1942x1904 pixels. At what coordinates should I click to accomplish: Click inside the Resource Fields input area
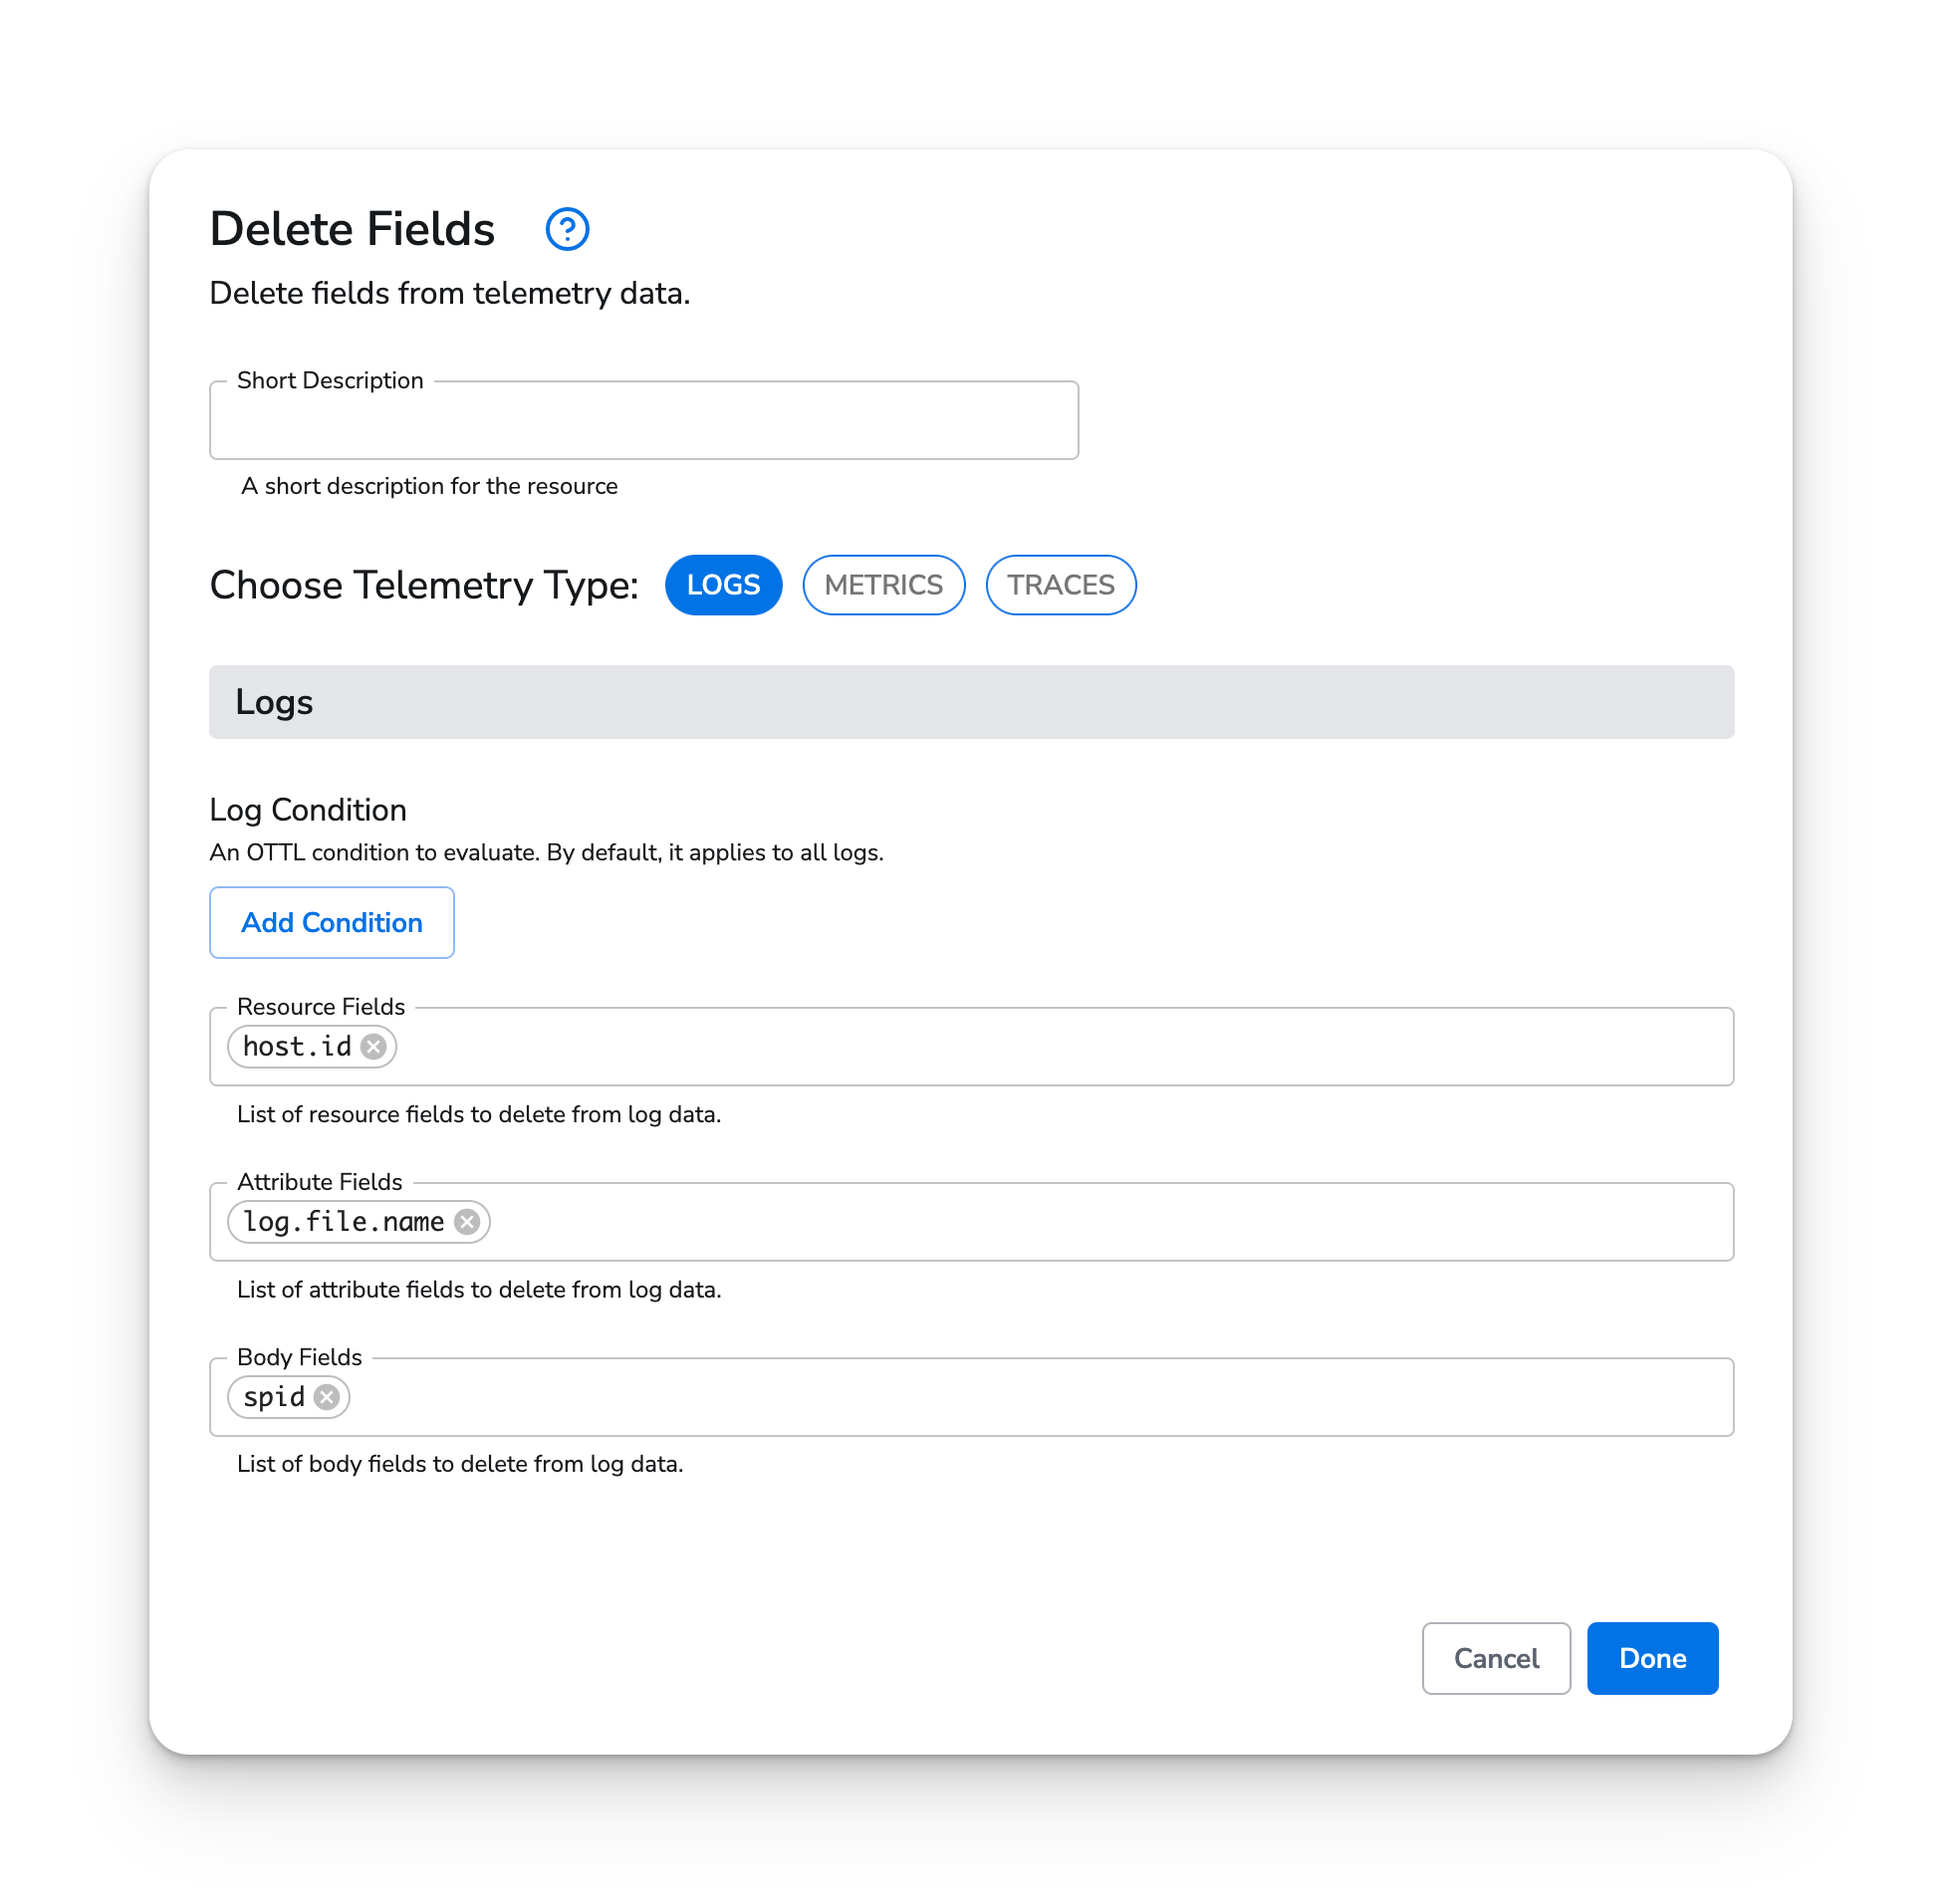pyautogui.click(x=1046, y=1047)
